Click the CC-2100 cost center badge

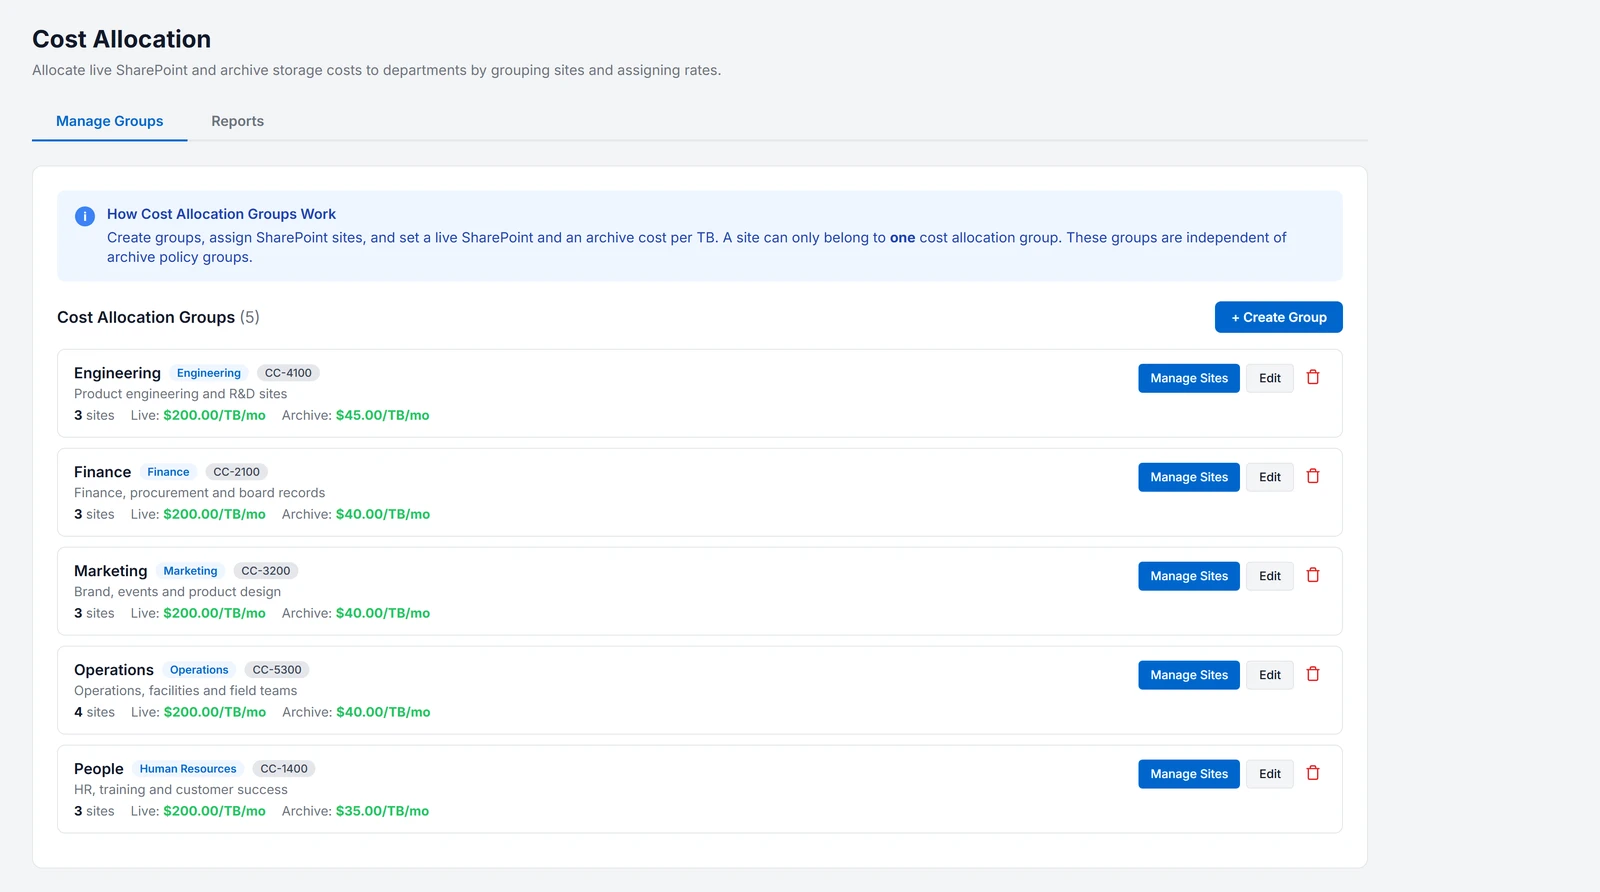[236, 472]
